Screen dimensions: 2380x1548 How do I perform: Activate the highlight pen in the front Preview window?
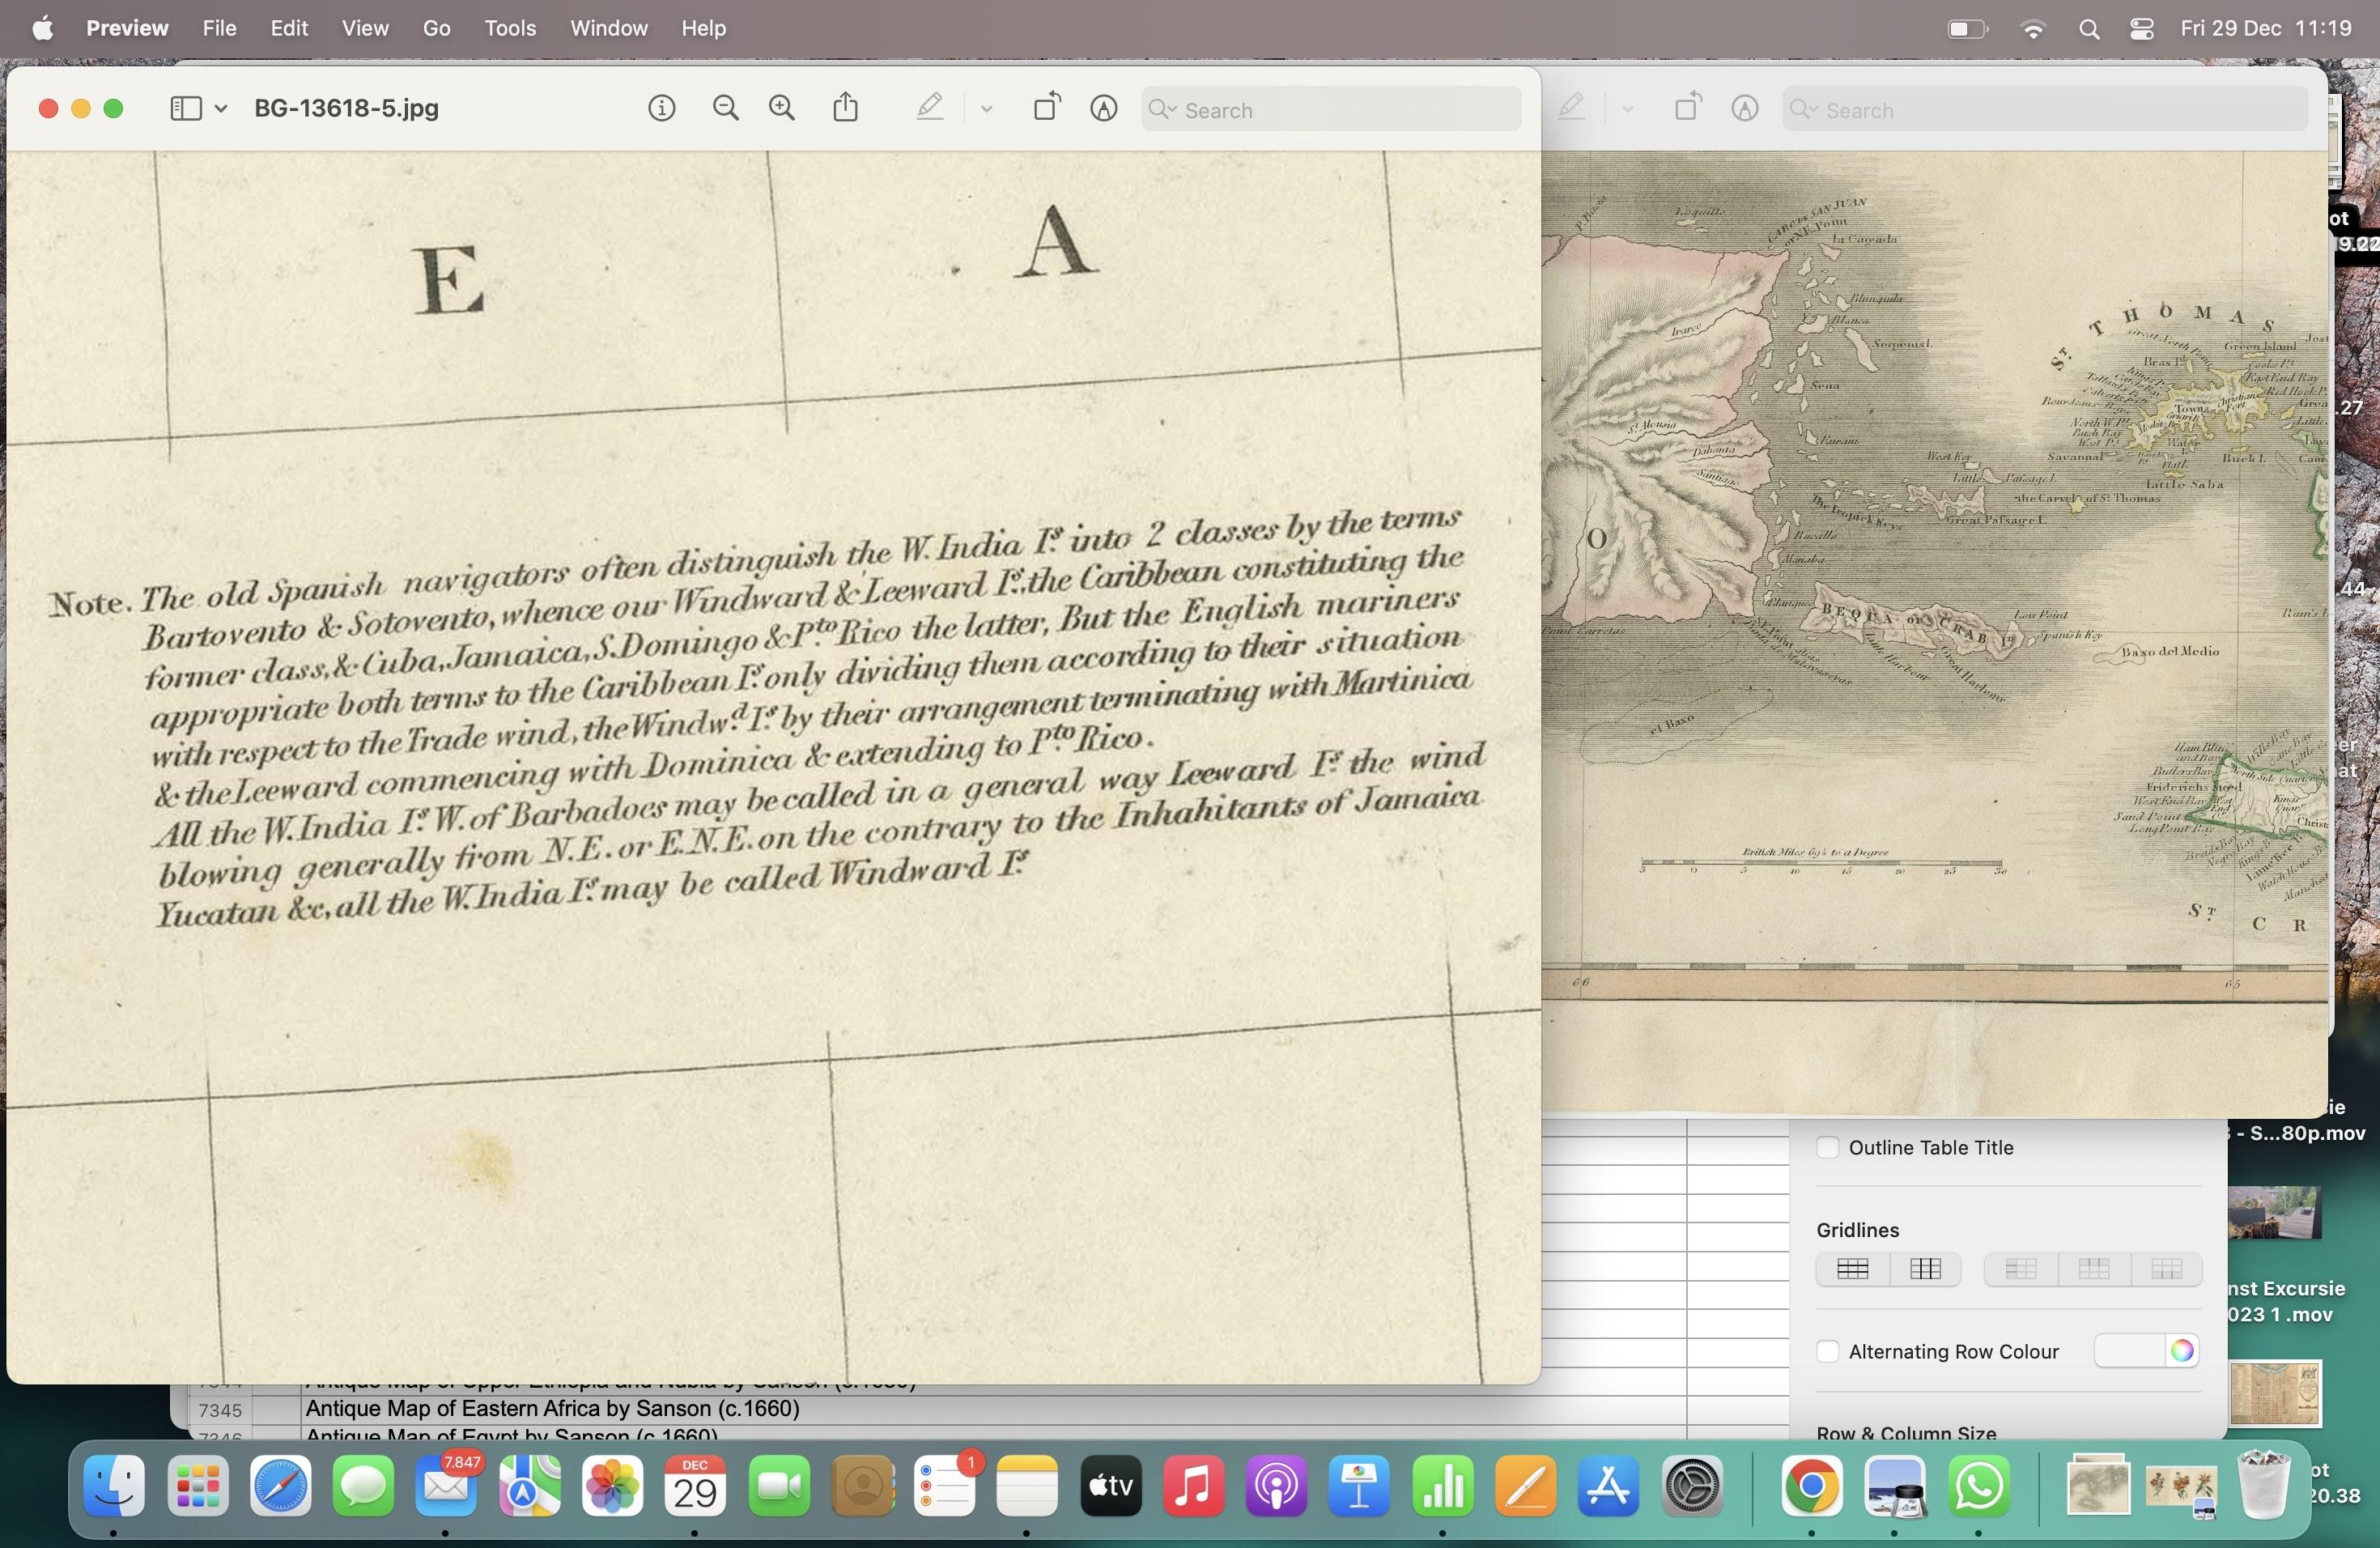click(x=930, y=107)
